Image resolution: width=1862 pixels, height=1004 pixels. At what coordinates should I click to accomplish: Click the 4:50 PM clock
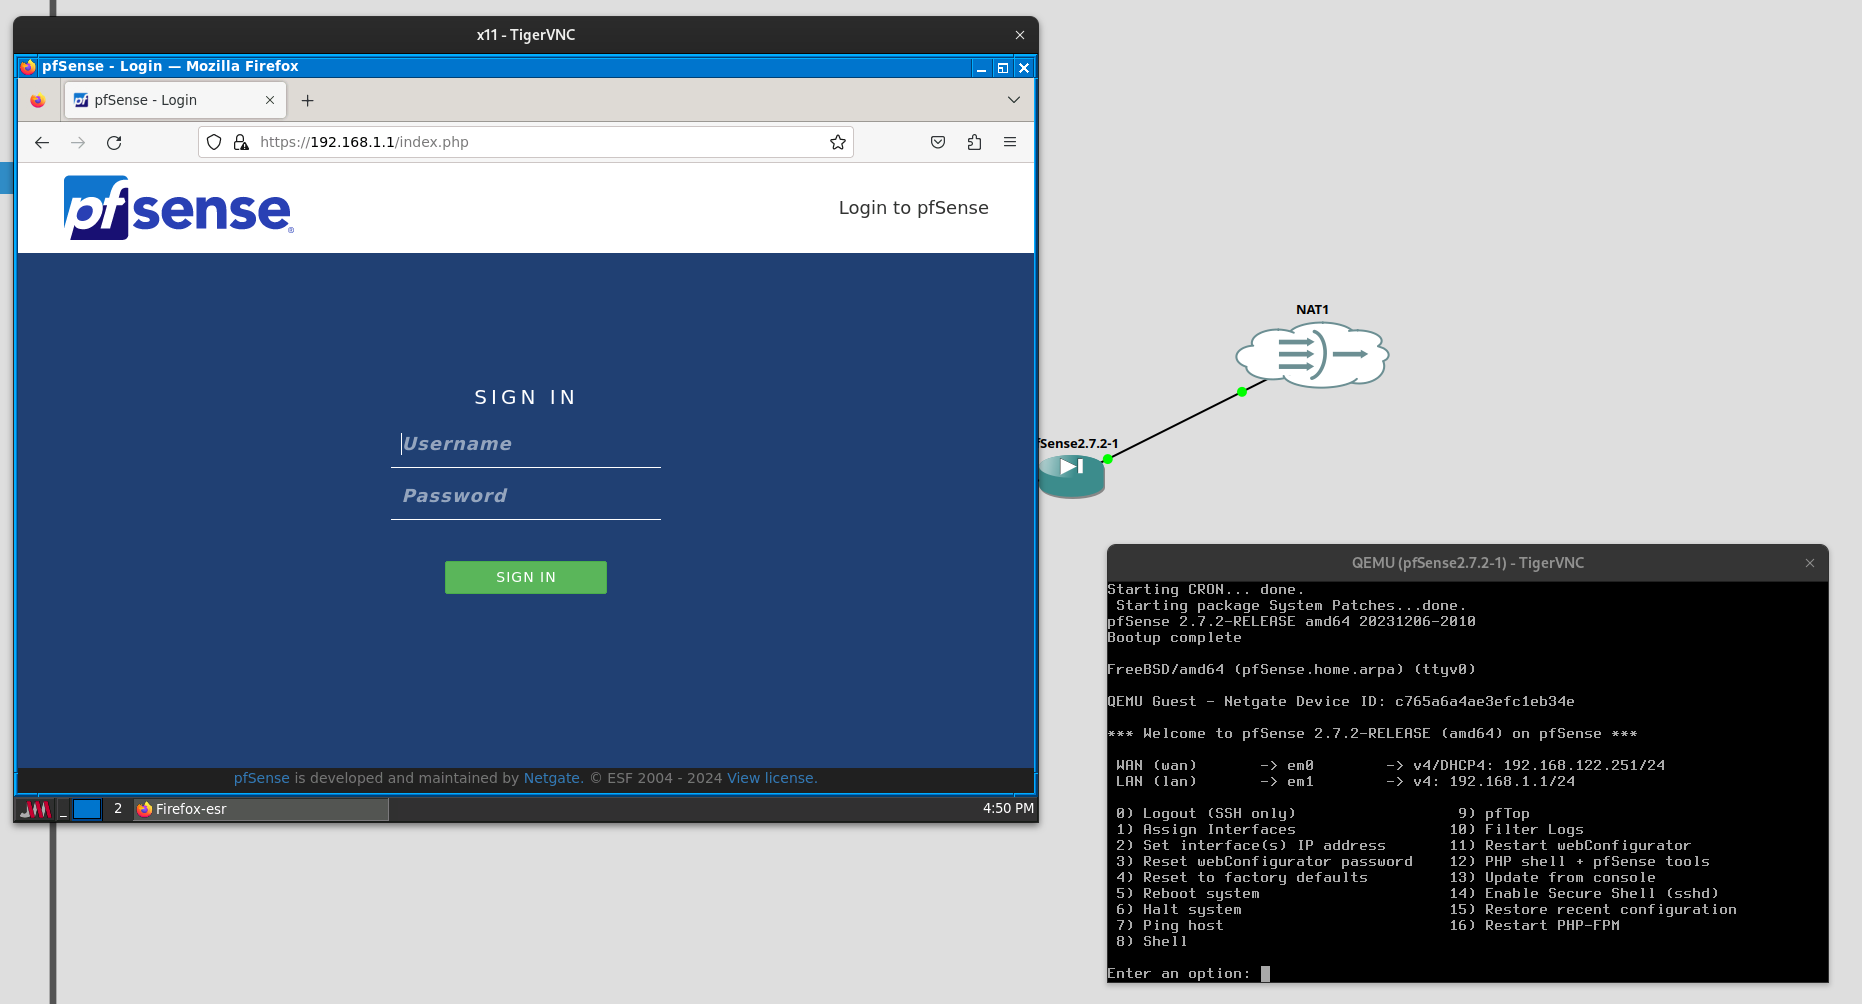tap(1008, 808)
